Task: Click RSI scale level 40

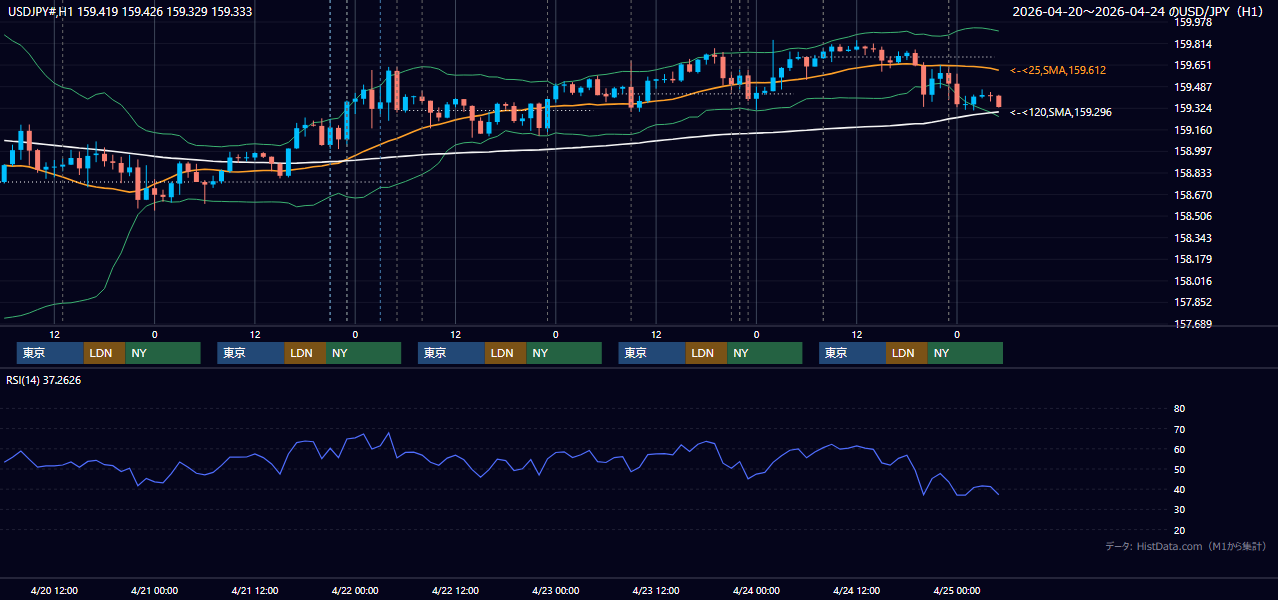Action: pyautogui.click(x=1179, y=489)
